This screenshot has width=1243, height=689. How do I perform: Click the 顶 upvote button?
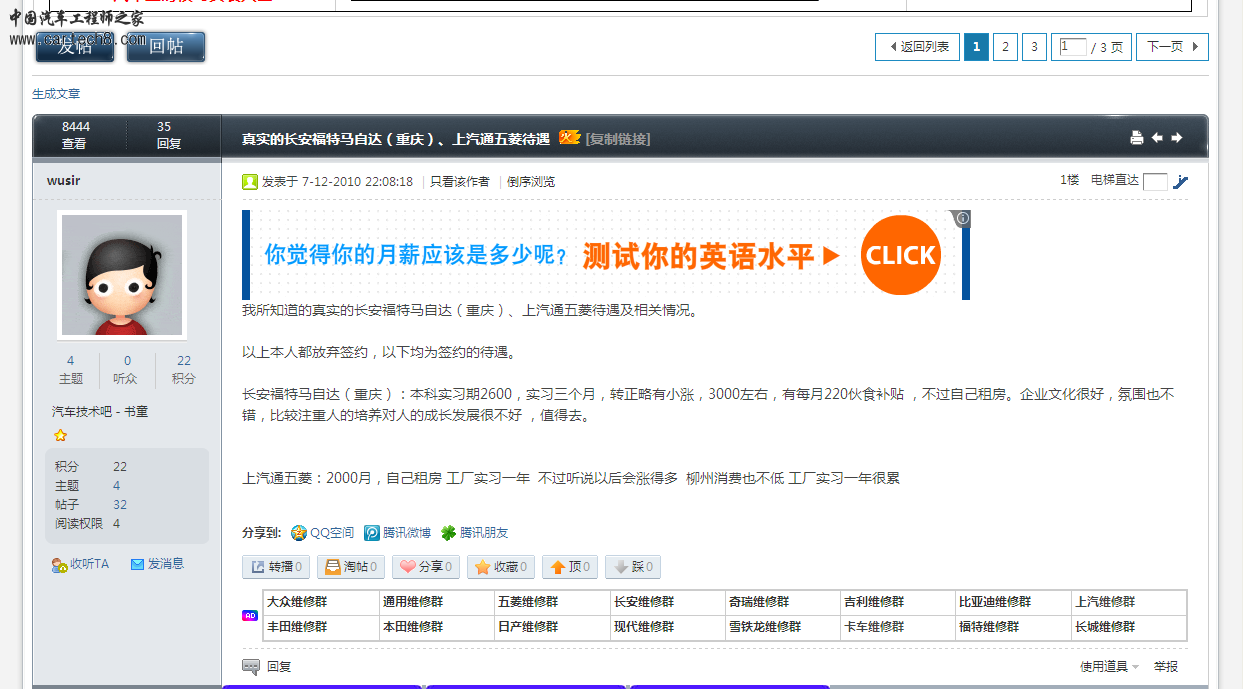(x=569, y=567)
